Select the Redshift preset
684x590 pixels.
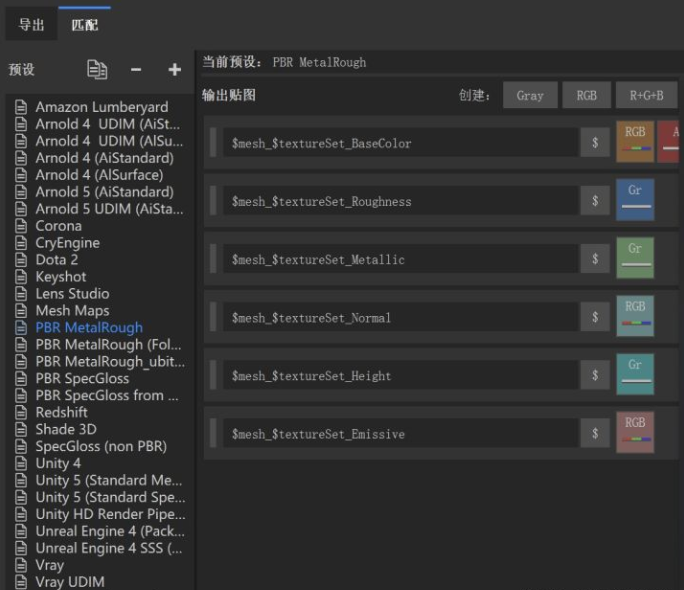[62, 413]
